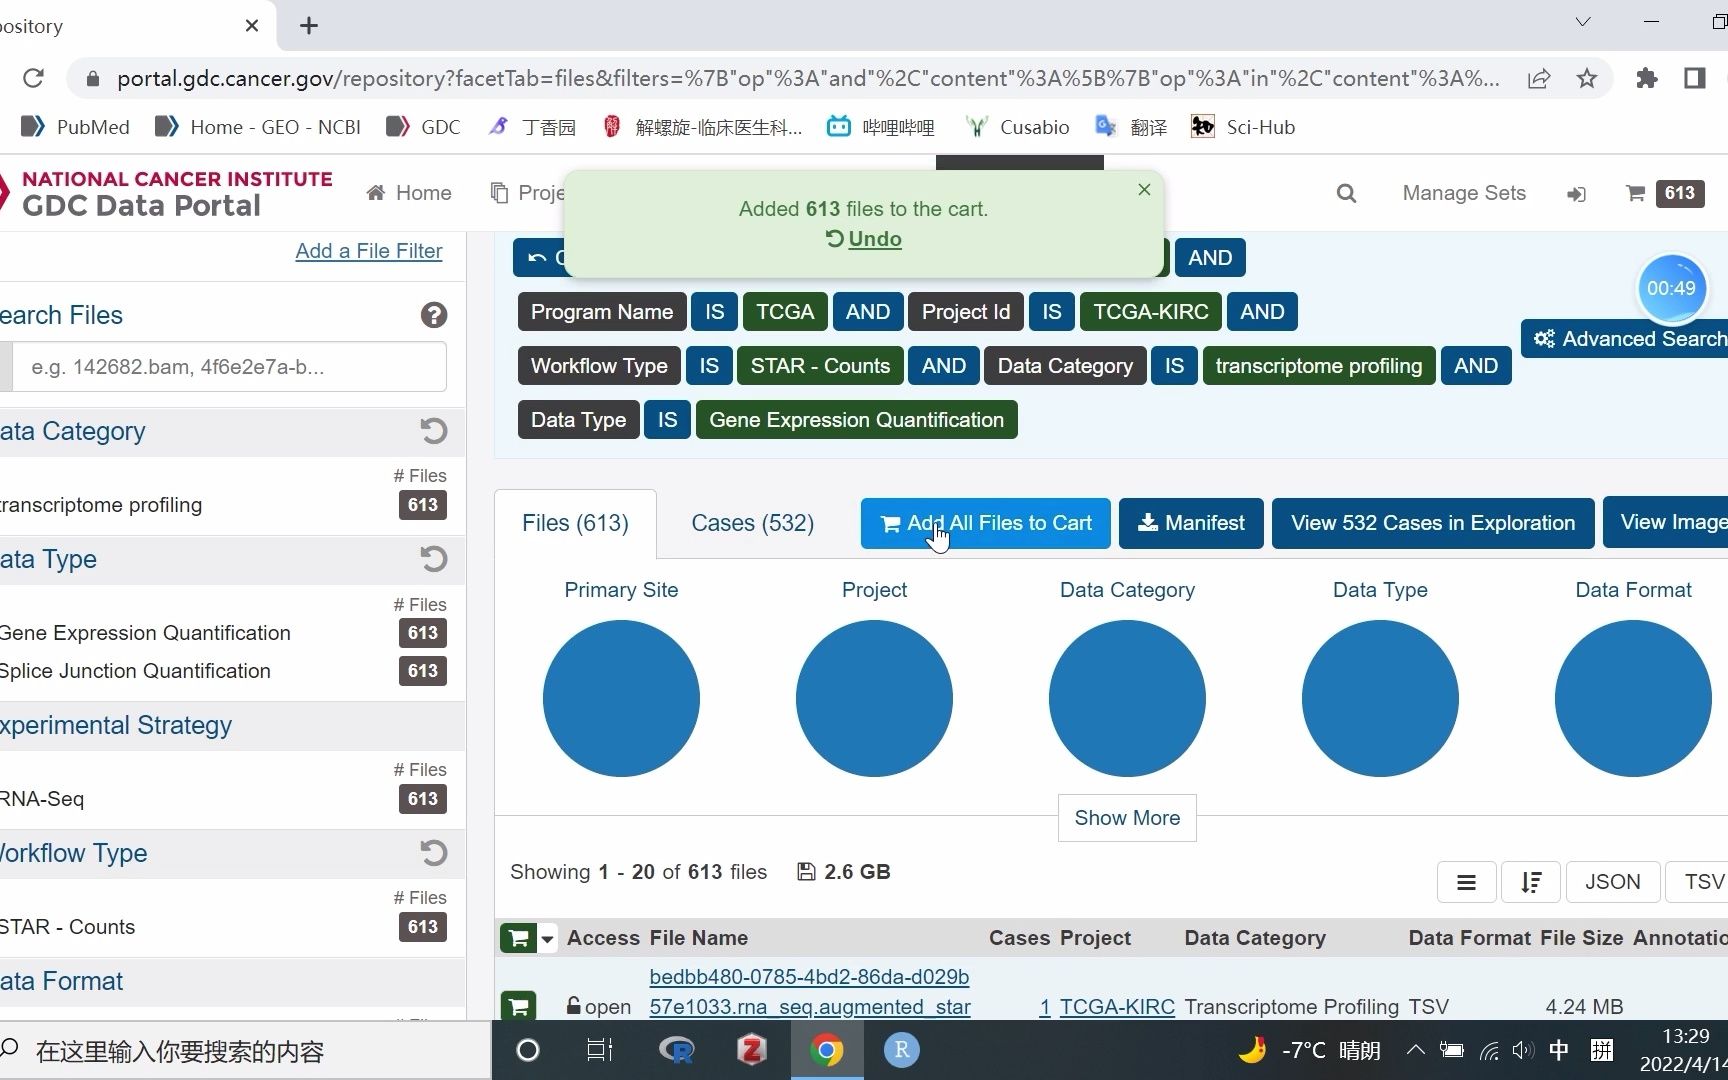Viewport: 1728px width, 1080px height.
Task: Open TCGA-KIRC project link in table
Action: coord(1117,1007)
